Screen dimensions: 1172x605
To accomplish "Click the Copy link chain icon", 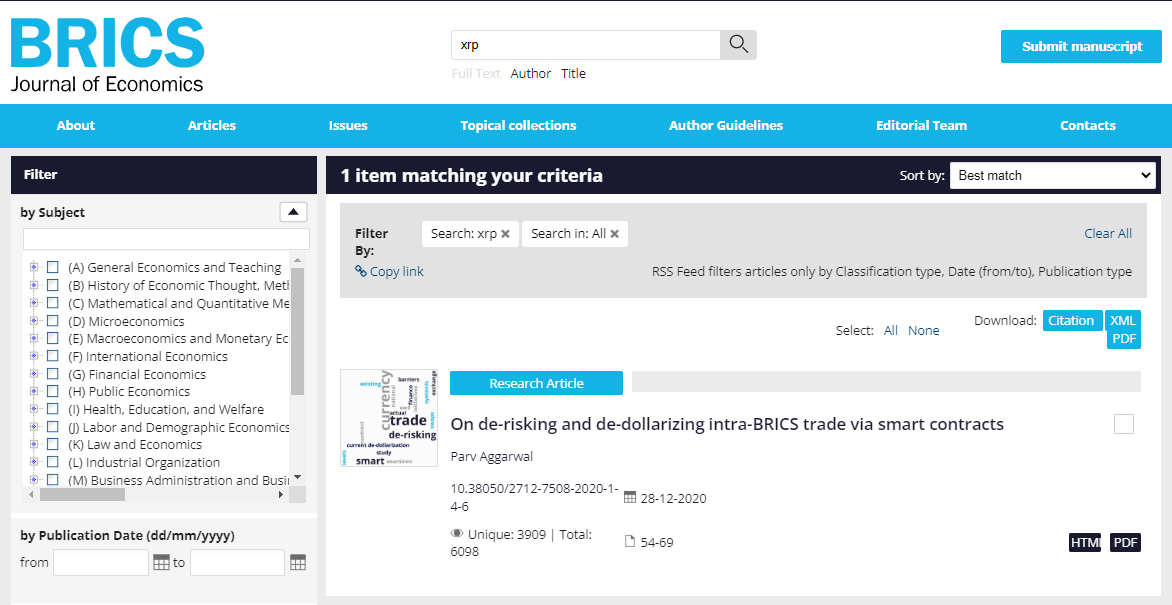I will point(361,271).
